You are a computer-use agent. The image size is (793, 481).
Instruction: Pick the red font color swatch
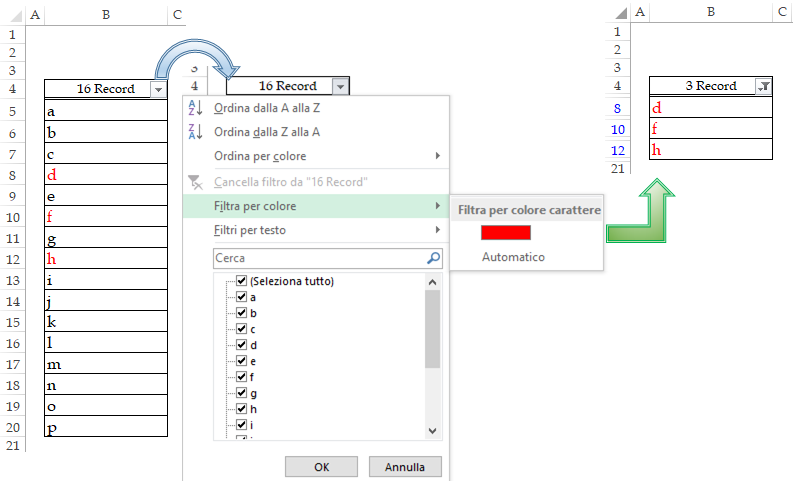coord(506,233)
